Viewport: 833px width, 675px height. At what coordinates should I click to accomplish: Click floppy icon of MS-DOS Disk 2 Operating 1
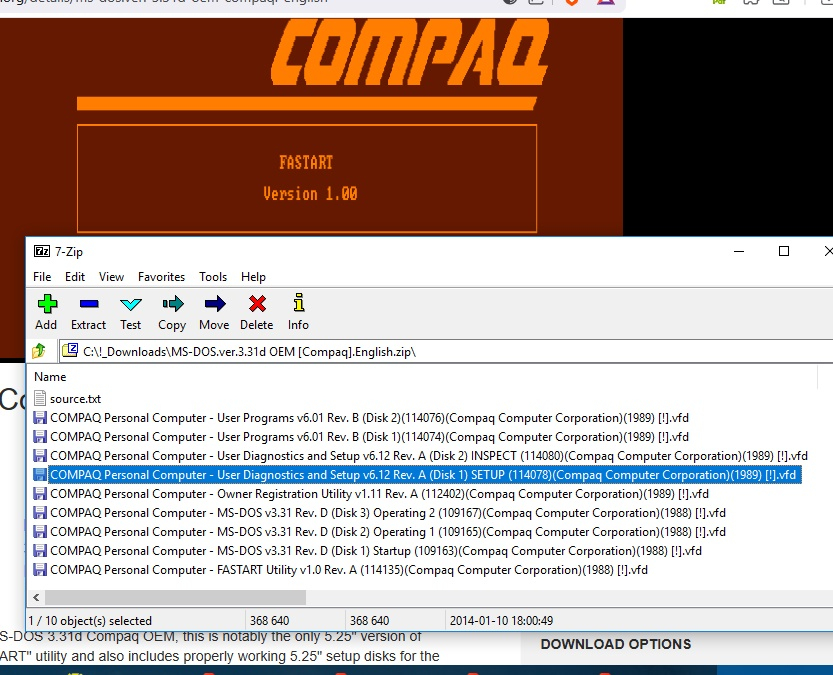40,532
